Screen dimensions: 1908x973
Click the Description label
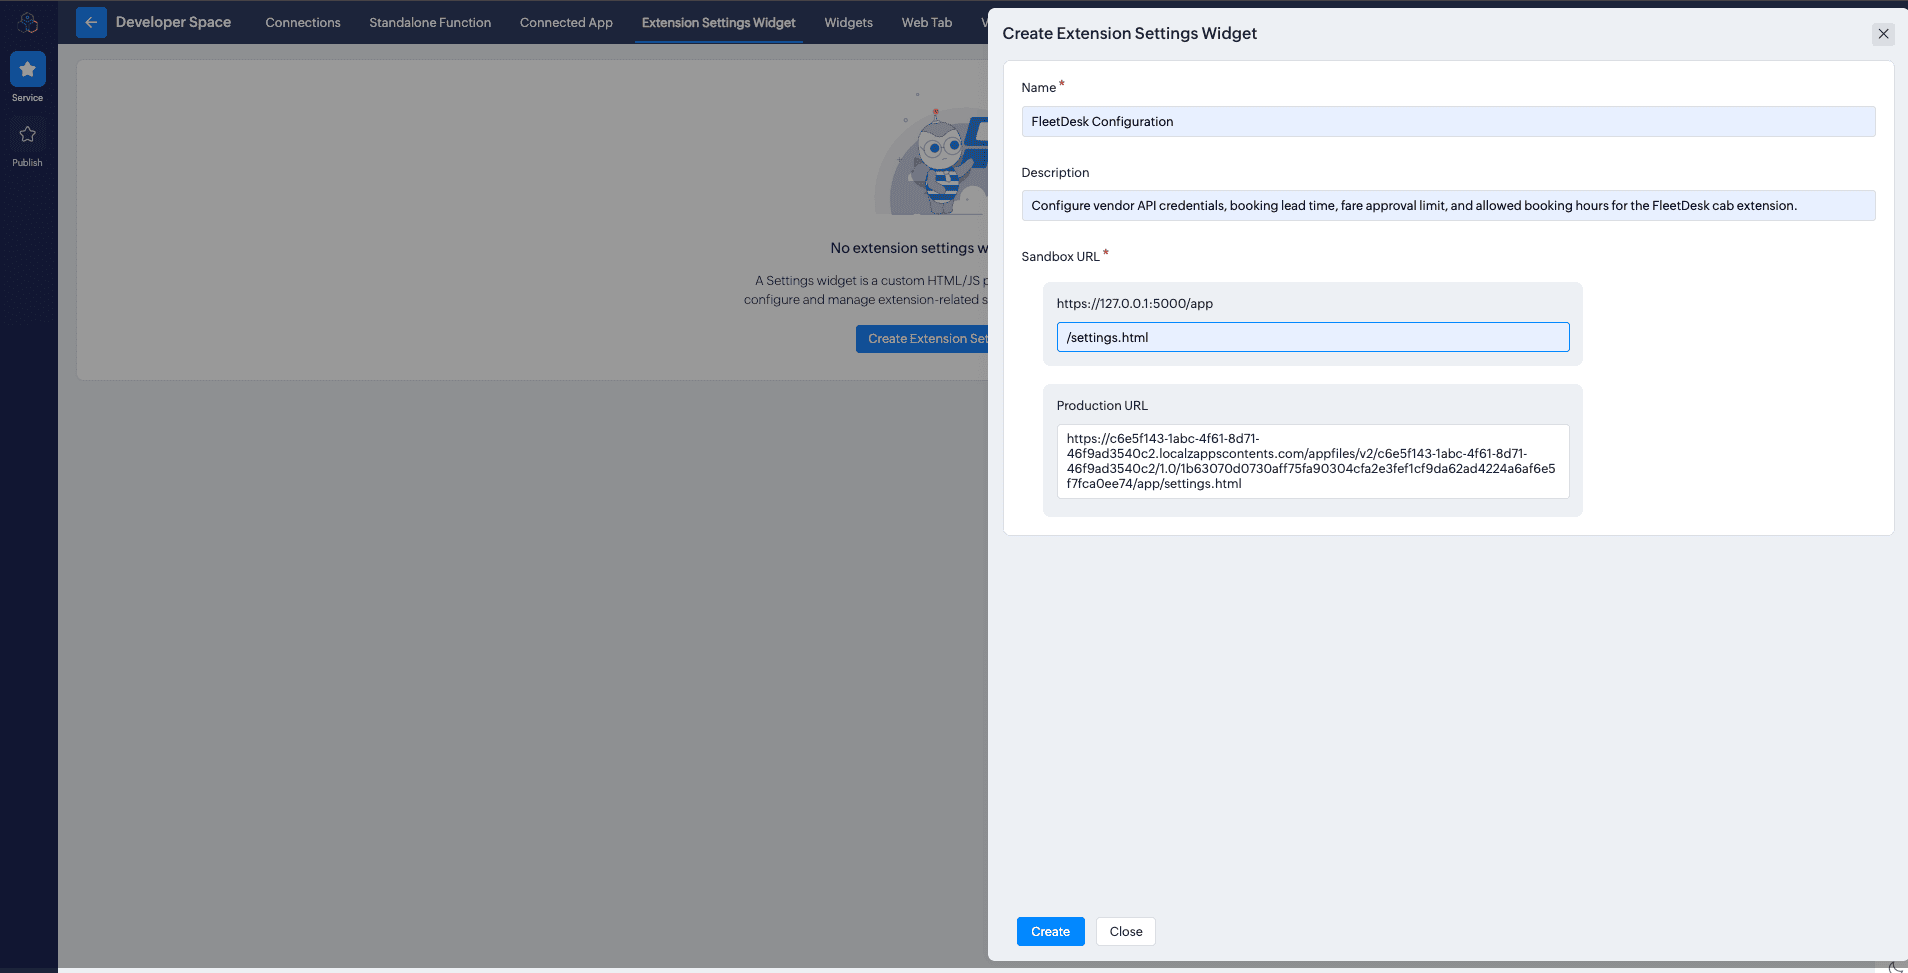pos(1055,173)
